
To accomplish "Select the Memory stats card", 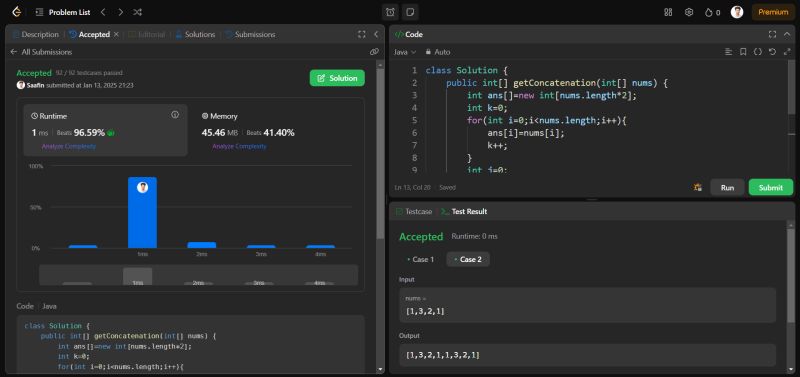I will point(277,130).
